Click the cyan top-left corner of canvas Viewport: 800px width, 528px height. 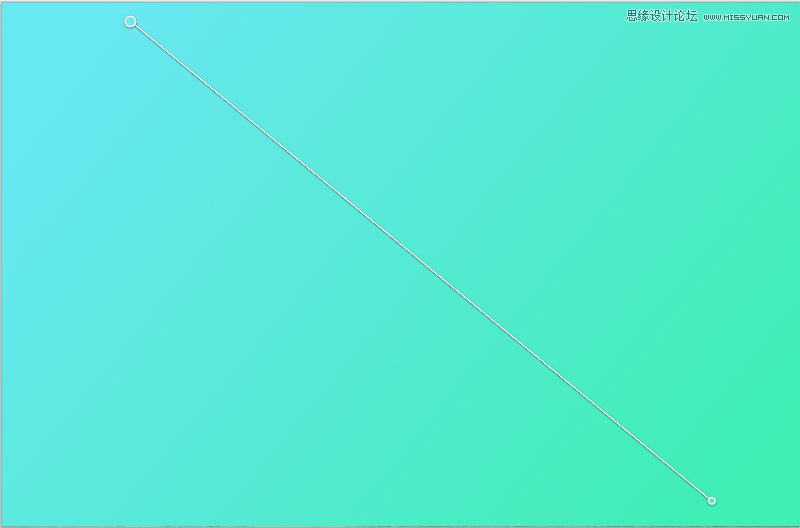[6, 6]
